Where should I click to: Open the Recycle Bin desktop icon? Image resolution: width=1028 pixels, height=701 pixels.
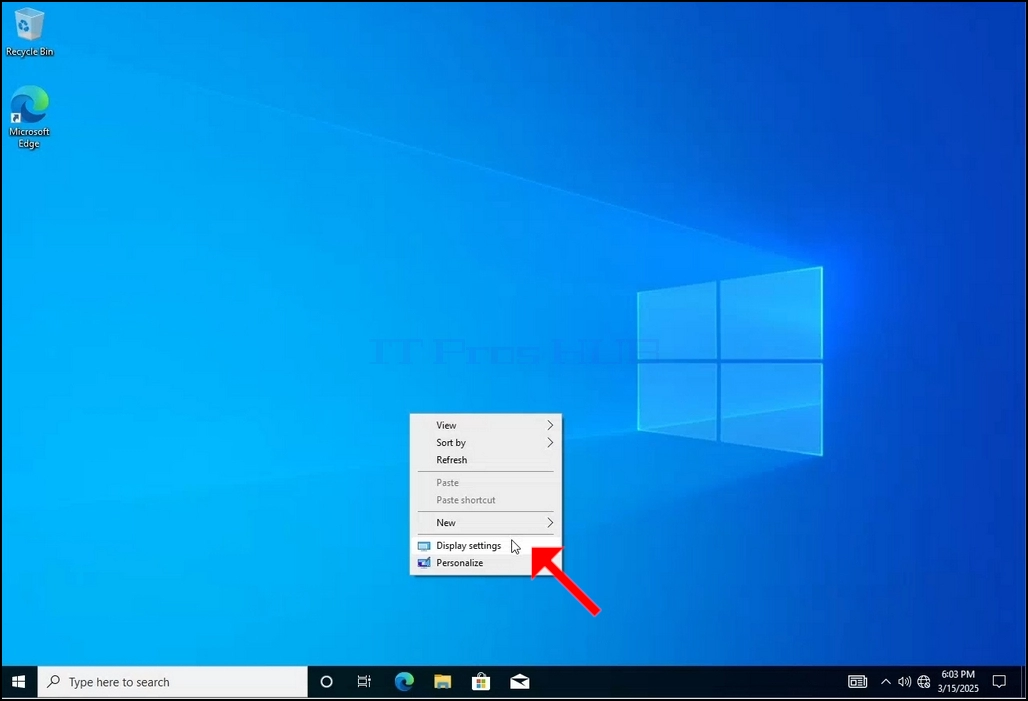coord(29,32)
